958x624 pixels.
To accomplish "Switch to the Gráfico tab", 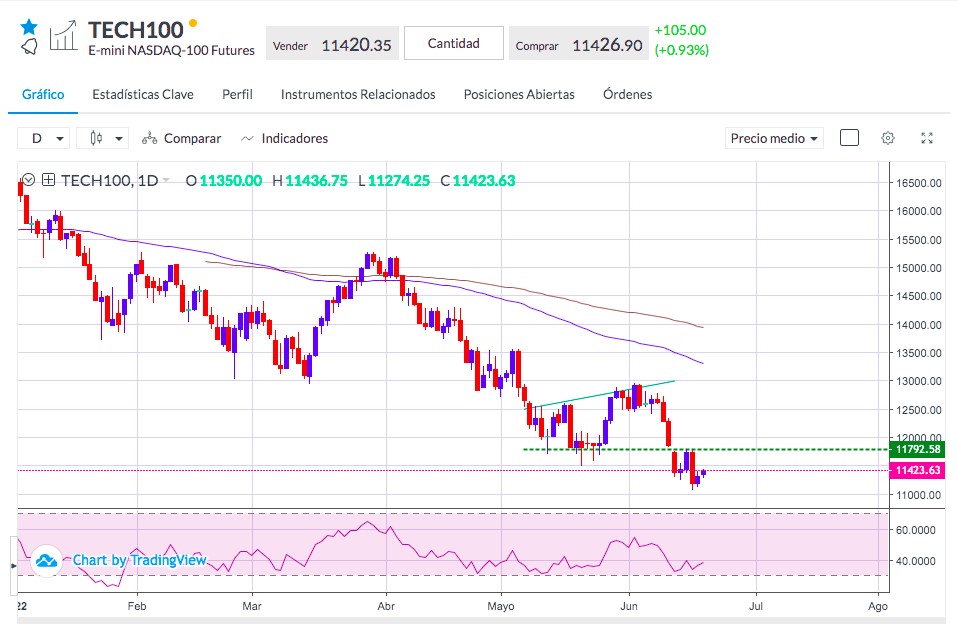I will [x=43, y=95].
